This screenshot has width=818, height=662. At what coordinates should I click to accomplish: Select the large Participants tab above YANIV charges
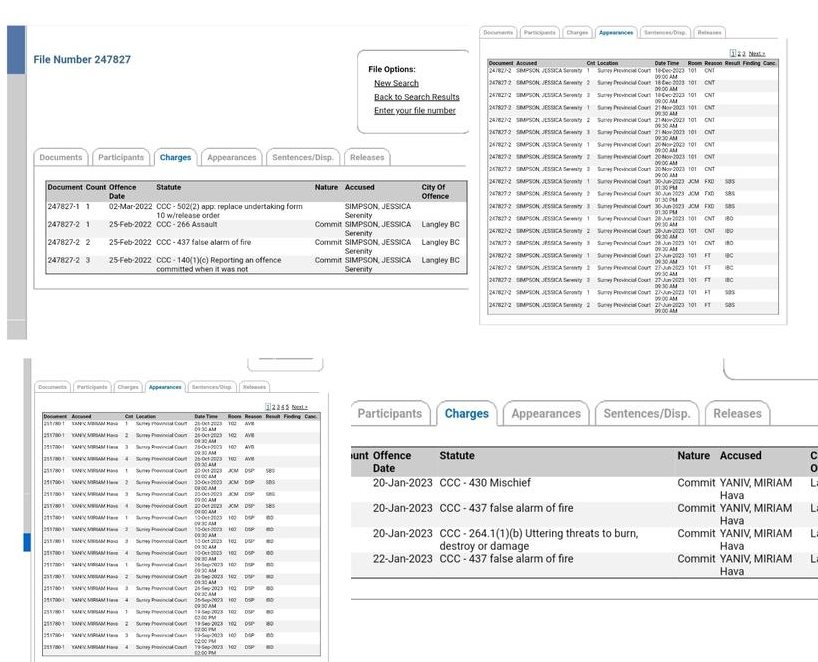coord(389,414)
